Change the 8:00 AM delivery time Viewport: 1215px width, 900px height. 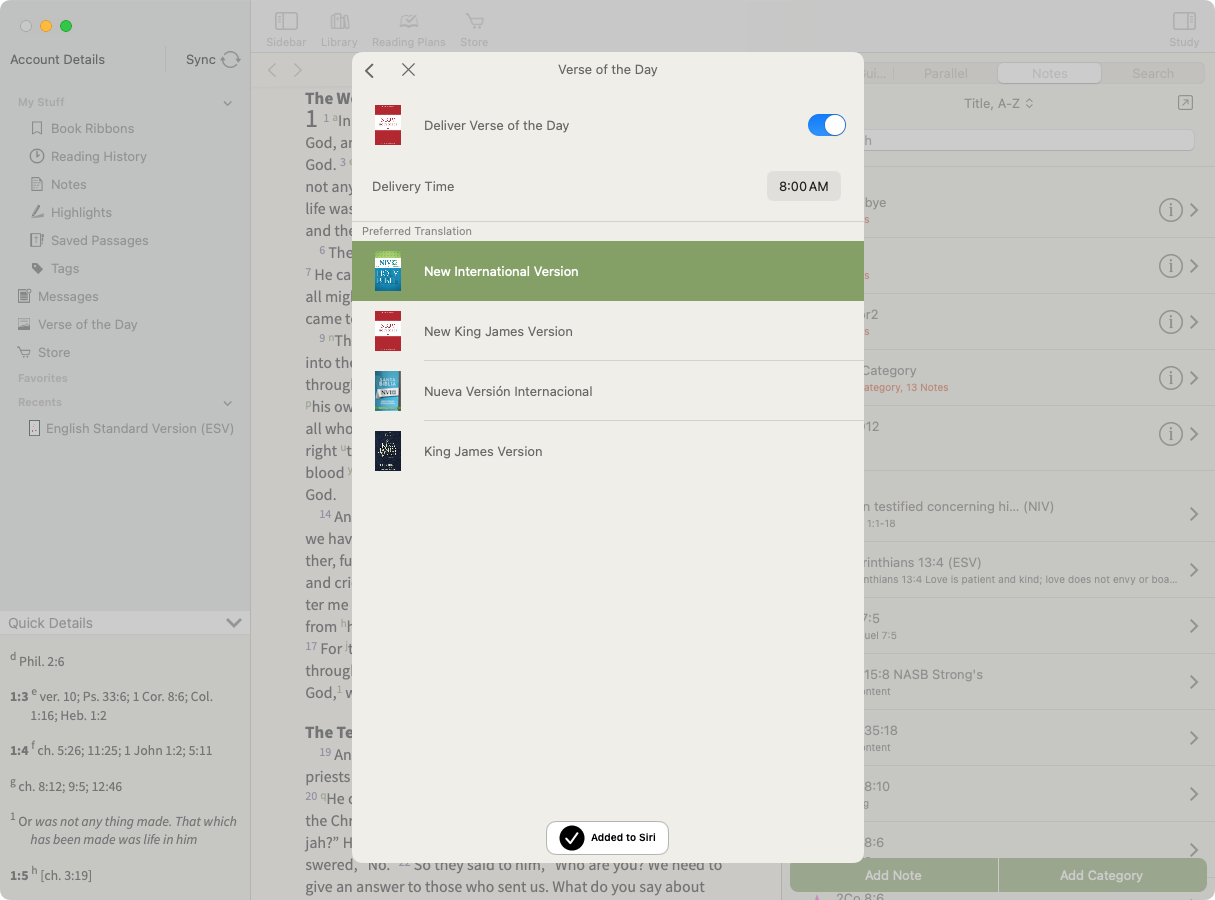click(804, 186)
